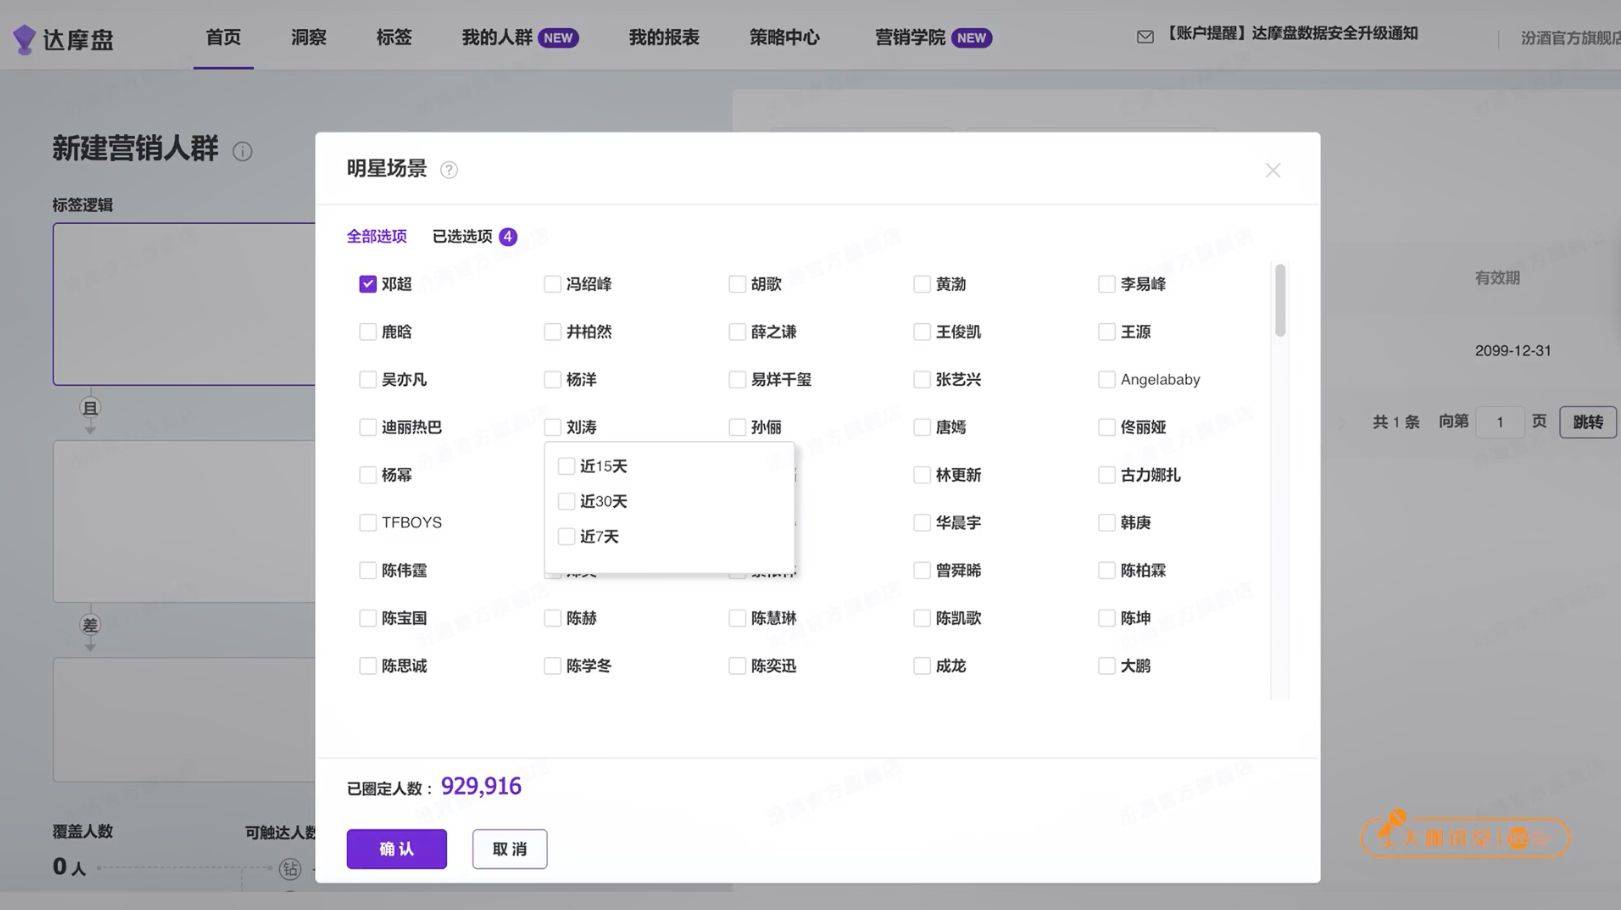Click the 钻 channel icon near 可触达人数
The width and height of the screenshot is (1621, 910).
click(x=290, y=868)
